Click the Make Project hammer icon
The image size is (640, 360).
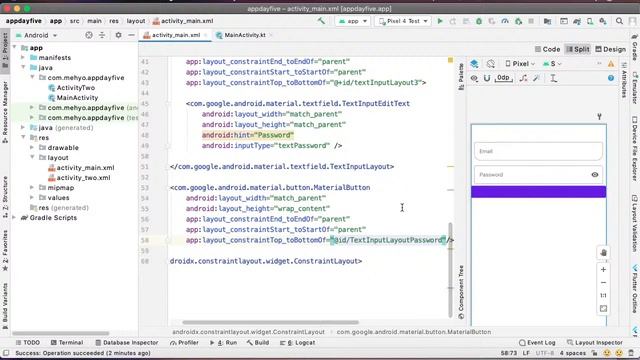click(x=321, y=21)
